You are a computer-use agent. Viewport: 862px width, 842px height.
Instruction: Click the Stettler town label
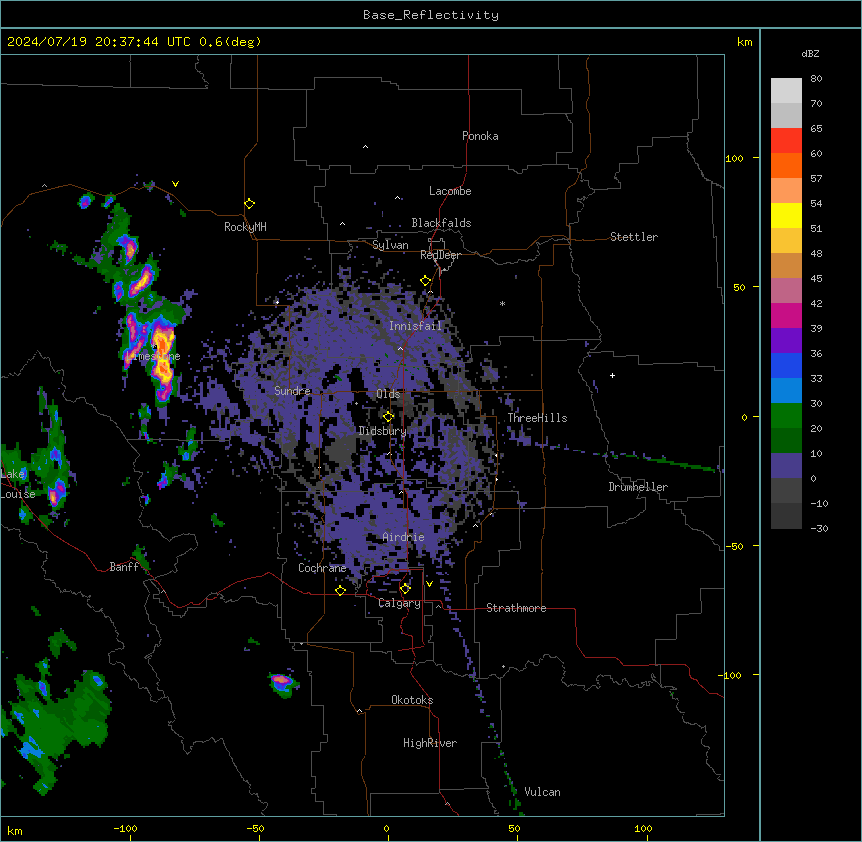click(634, 237)
